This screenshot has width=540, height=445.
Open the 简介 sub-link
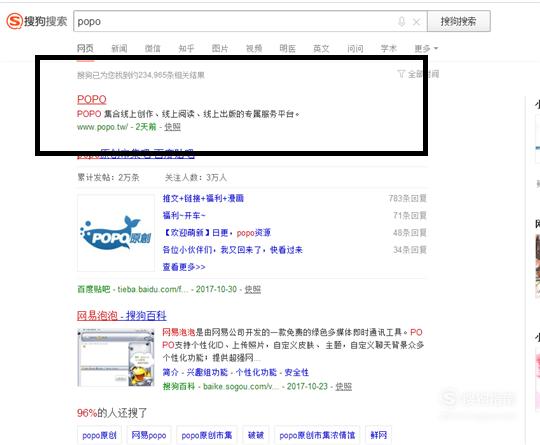(170, 372)
